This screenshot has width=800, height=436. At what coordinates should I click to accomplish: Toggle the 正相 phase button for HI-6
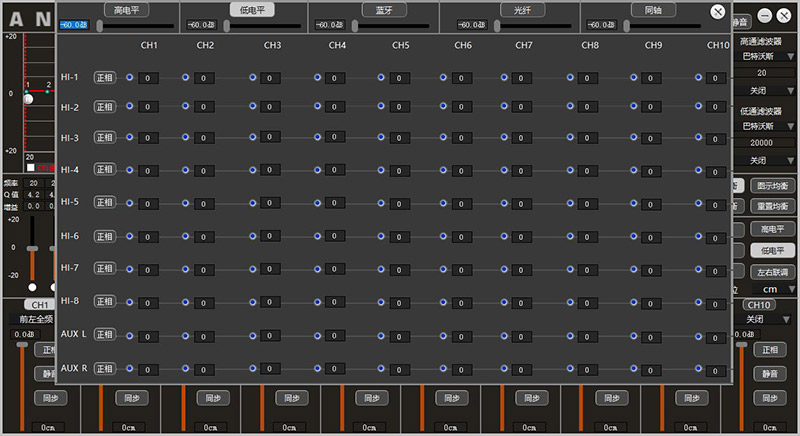pos(104,236)
